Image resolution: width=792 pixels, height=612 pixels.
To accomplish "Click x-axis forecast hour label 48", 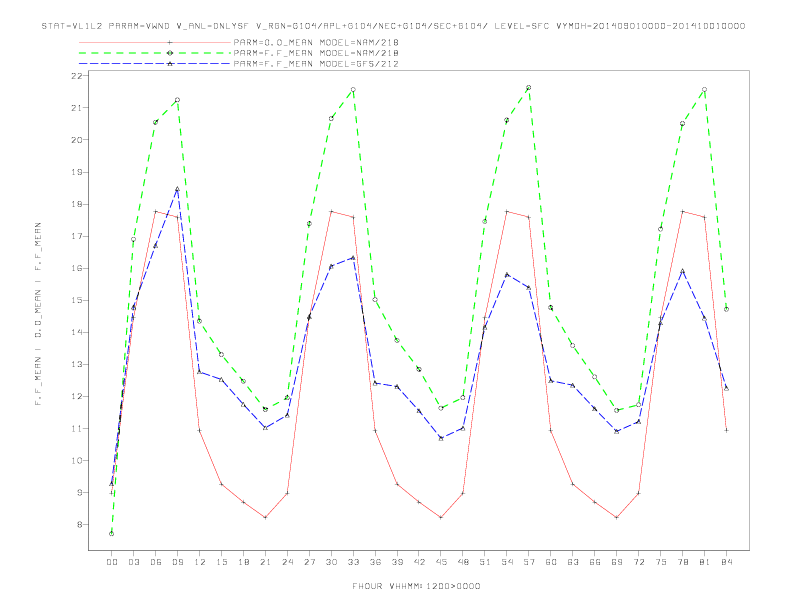I will (x=463, y=562).
